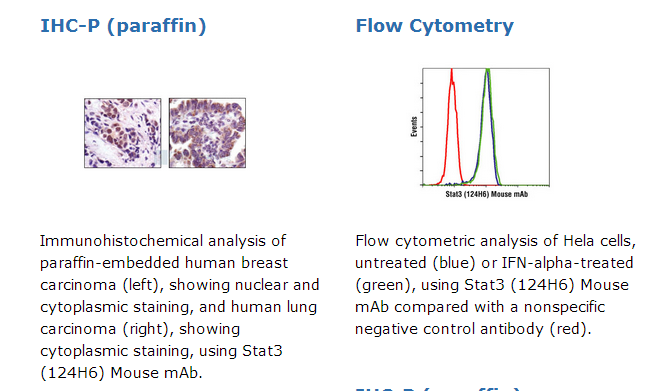Click '(124H6) Mouse mAb.' ending the left paragraph
Viewport: 661px width, 391px height.
[x=121, y=373]
